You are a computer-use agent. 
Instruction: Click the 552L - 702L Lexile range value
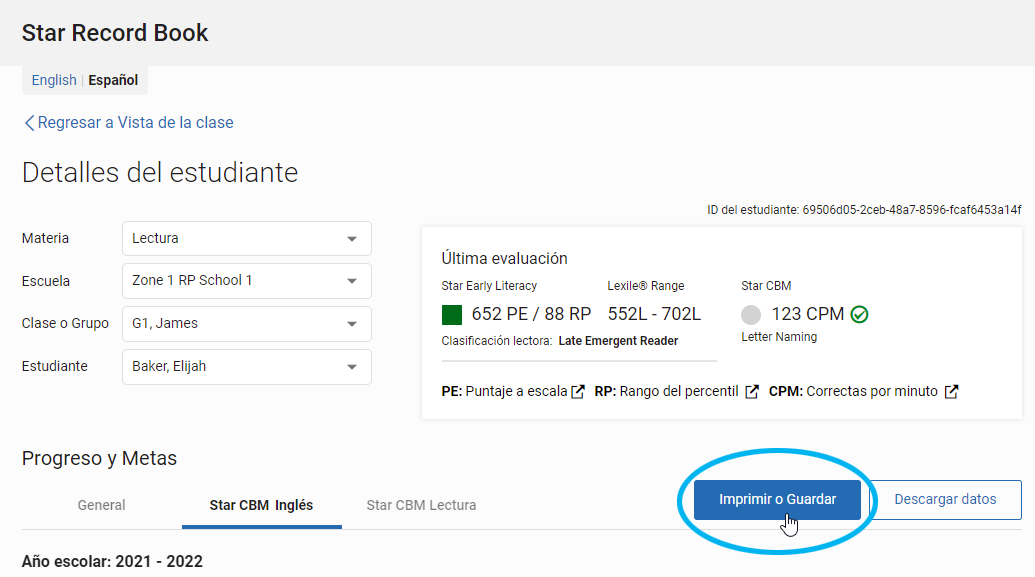click(x=654, y=314)
